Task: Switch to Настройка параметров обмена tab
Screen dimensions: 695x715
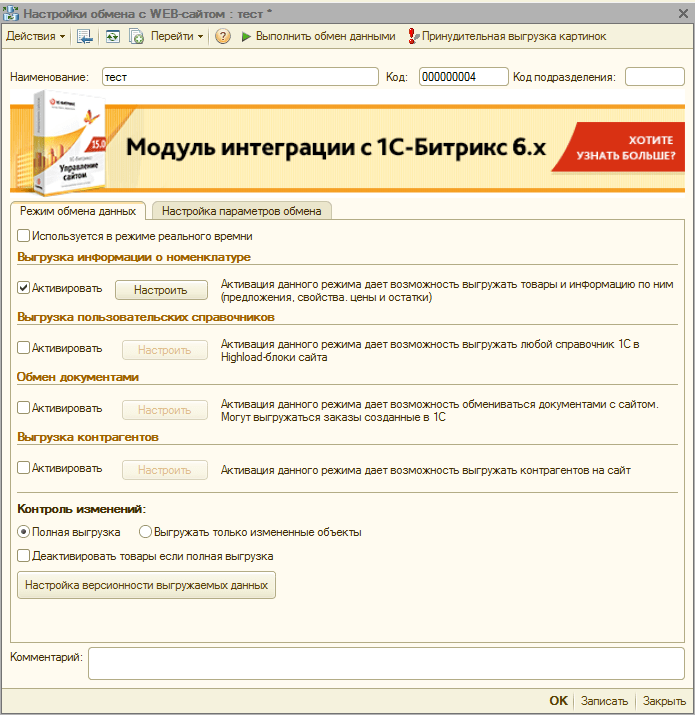Action: coord(241,211)
